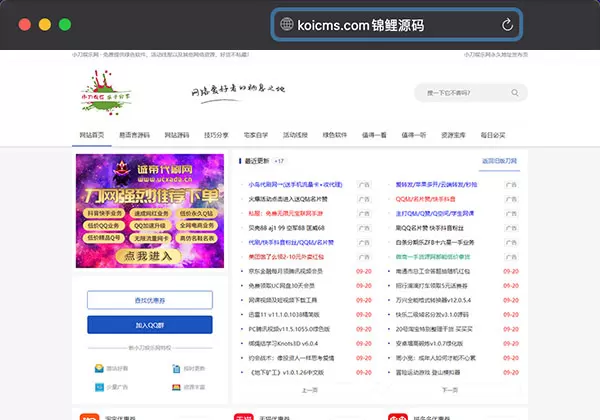Open the 技巧分享 navigation tab
This screenshot has width=600, height=420.
[x=216, y=135]
